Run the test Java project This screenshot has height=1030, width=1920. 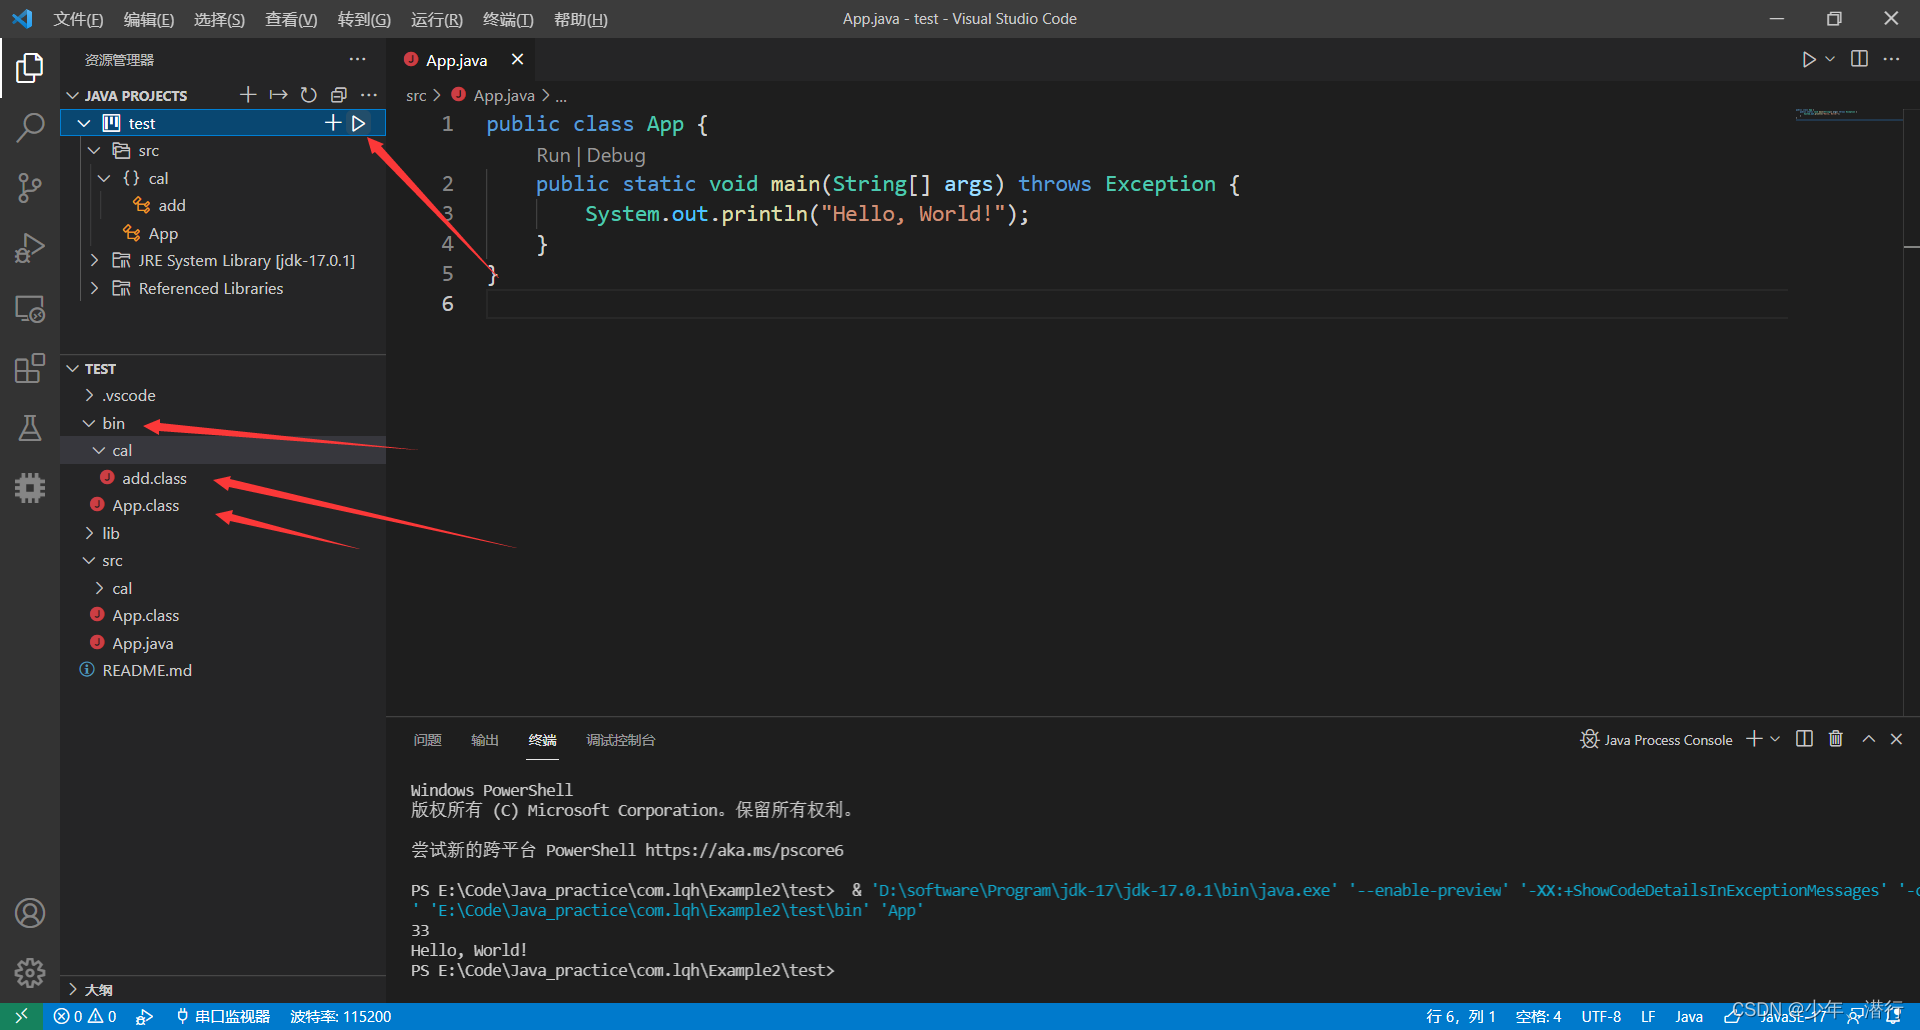click(x=359, y=123)
